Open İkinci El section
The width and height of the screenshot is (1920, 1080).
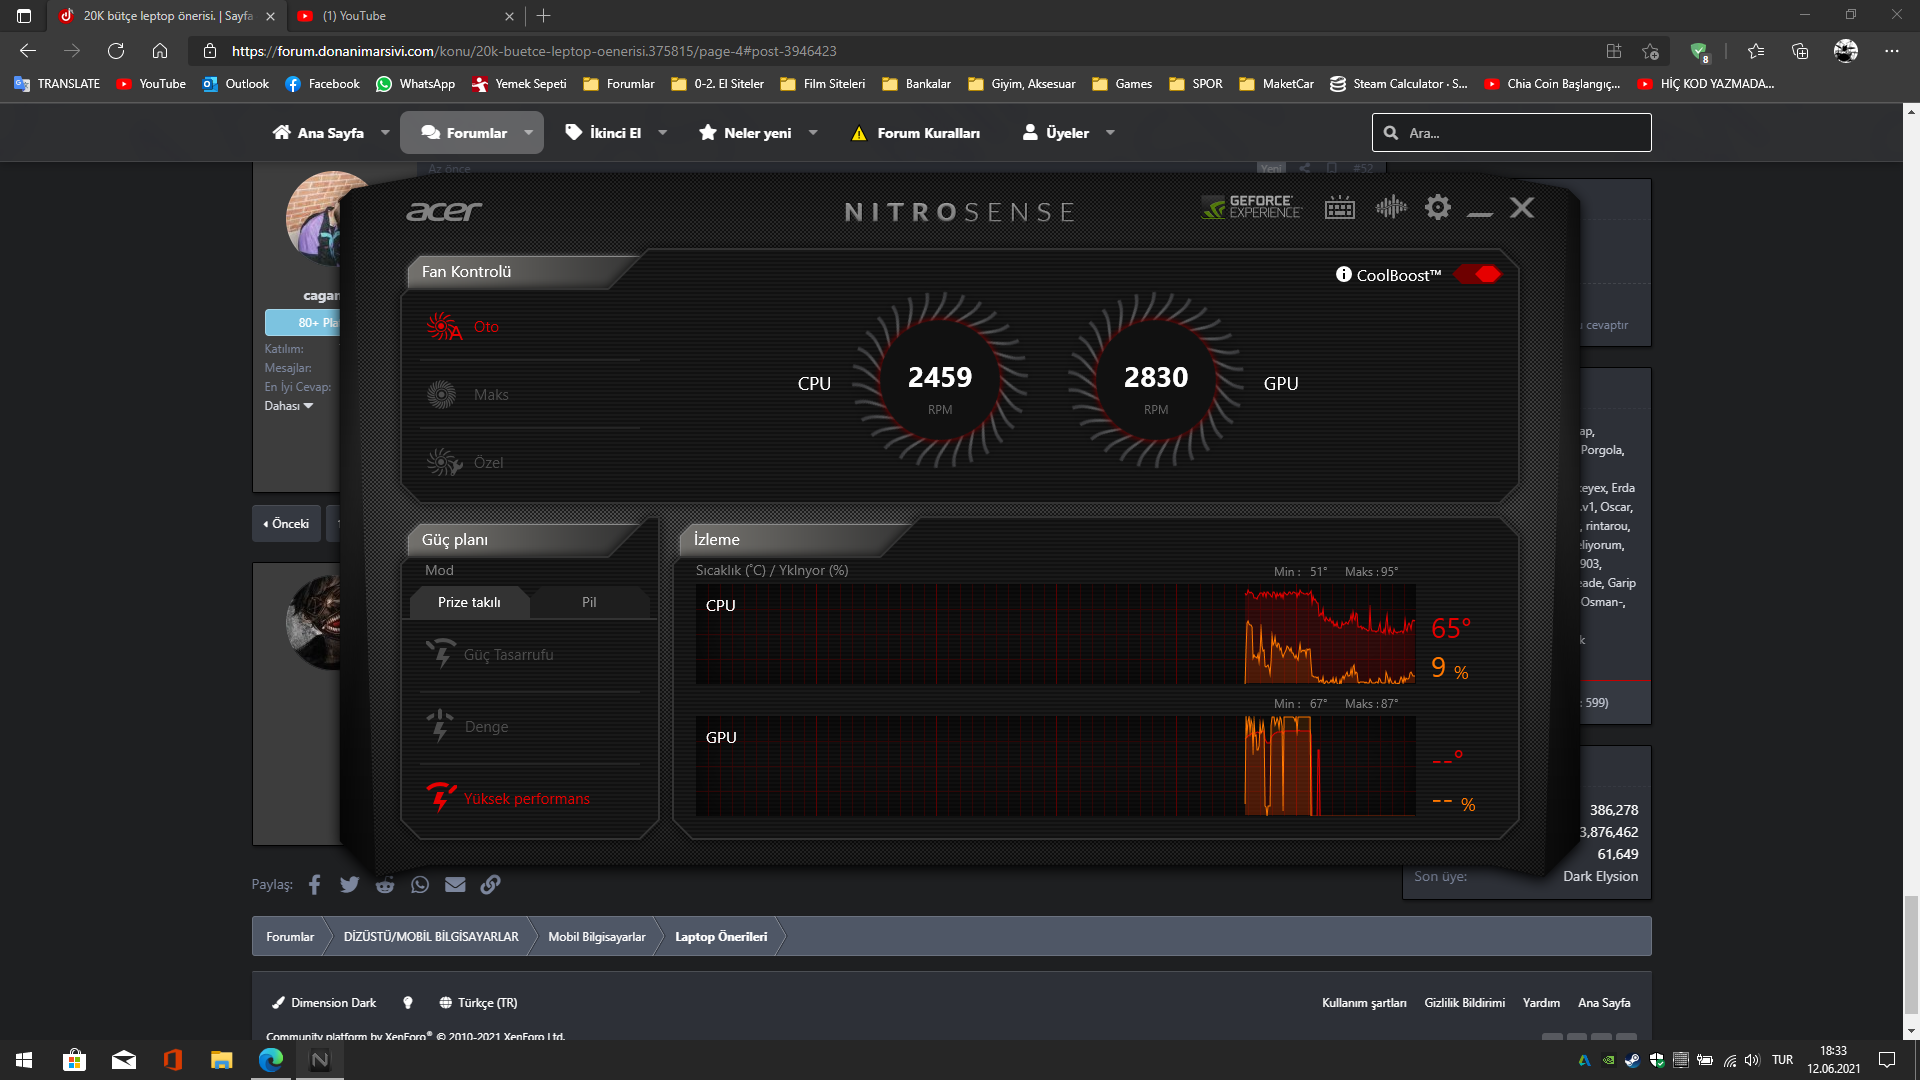pos(603,133)
